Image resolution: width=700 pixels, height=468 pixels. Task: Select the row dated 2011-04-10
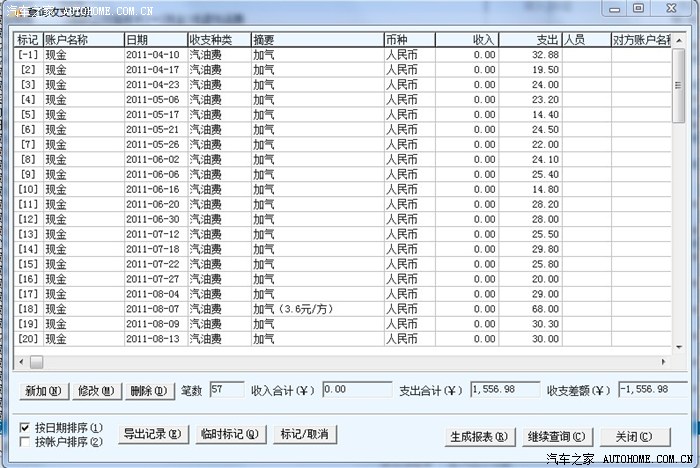(x=153, y=54)
